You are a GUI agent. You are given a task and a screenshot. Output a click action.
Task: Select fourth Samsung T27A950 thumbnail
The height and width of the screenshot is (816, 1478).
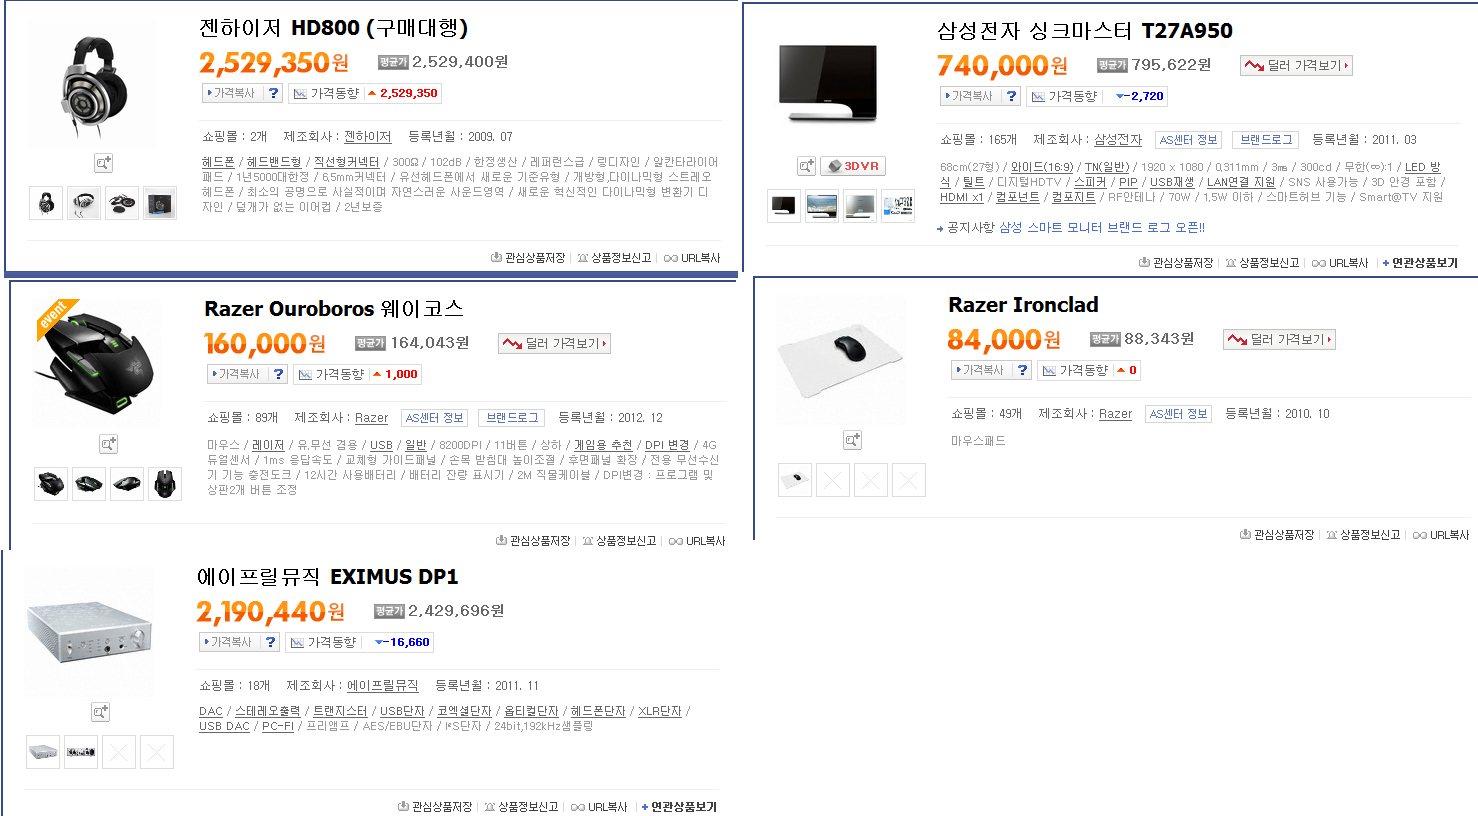click(898, 206)
